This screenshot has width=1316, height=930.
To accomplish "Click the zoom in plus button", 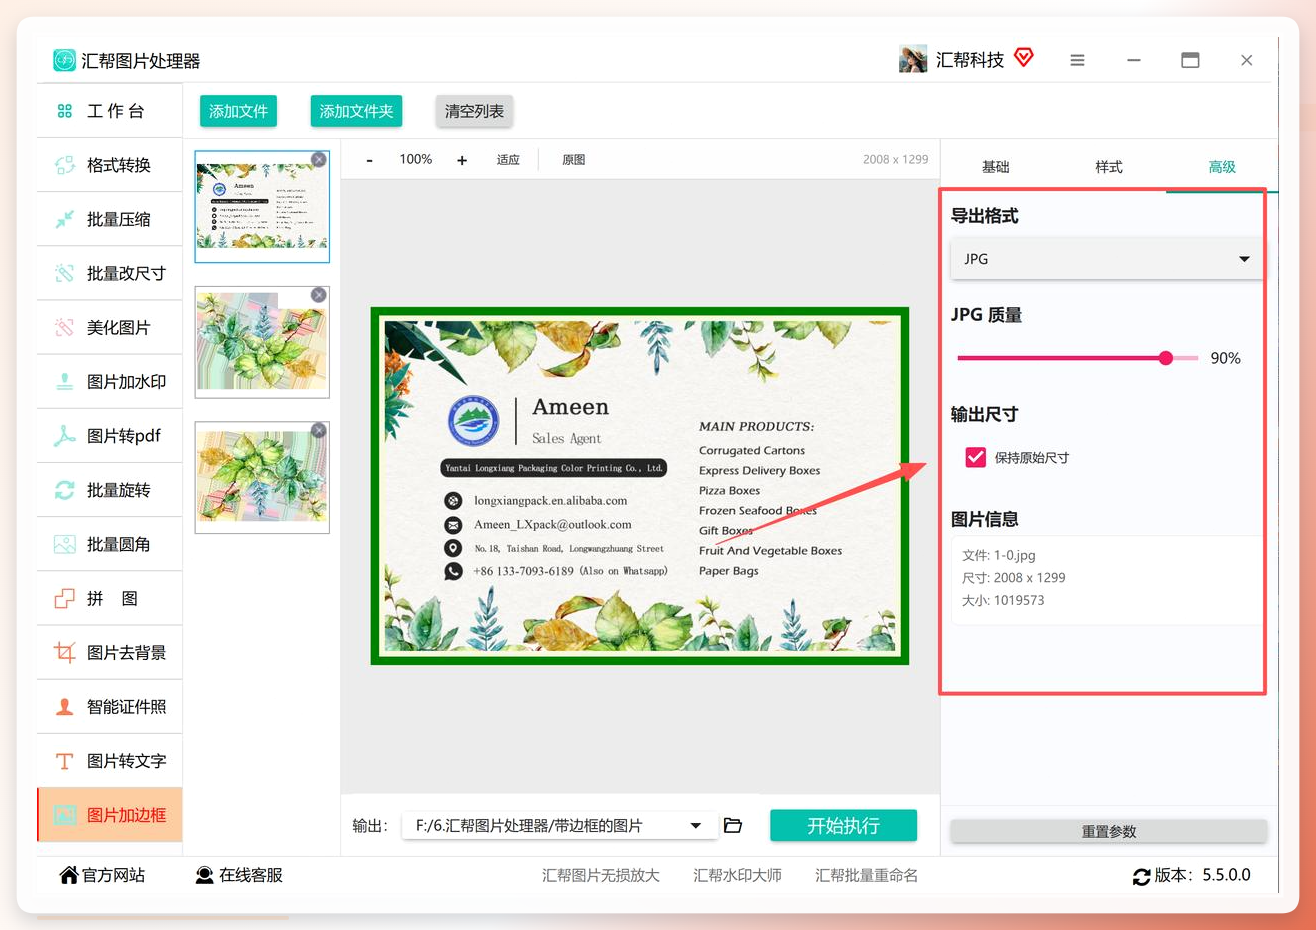I will click(x=462, y=160).
